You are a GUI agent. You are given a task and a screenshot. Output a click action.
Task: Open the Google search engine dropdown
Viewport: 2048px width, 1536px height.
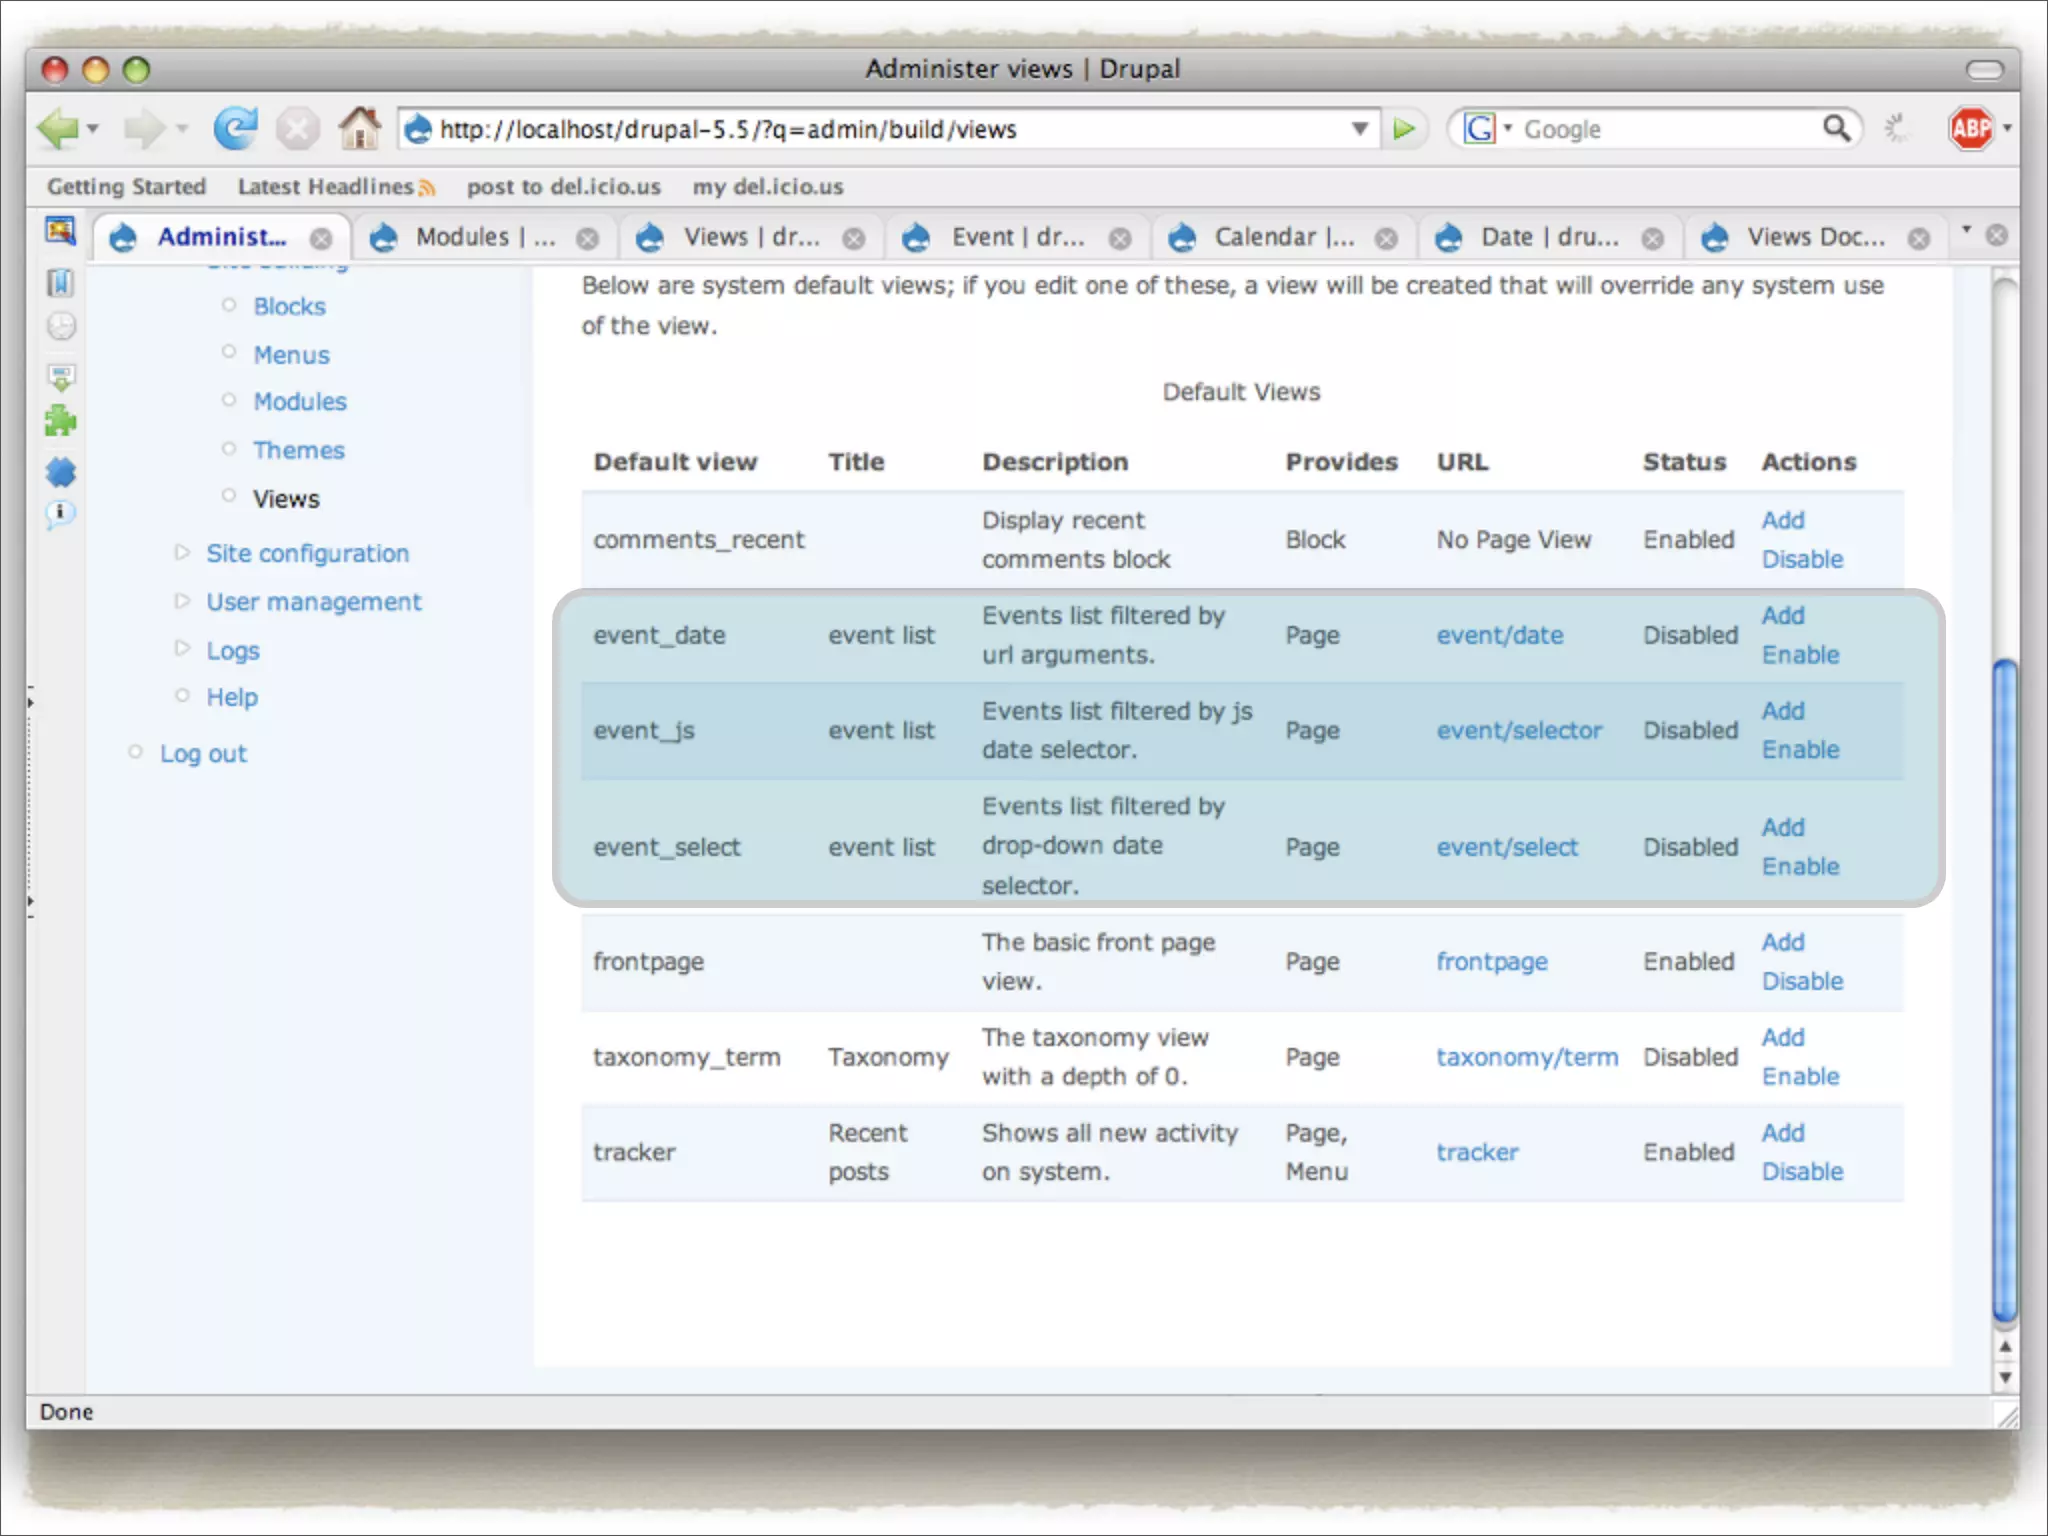click(x=1488, y=129)
